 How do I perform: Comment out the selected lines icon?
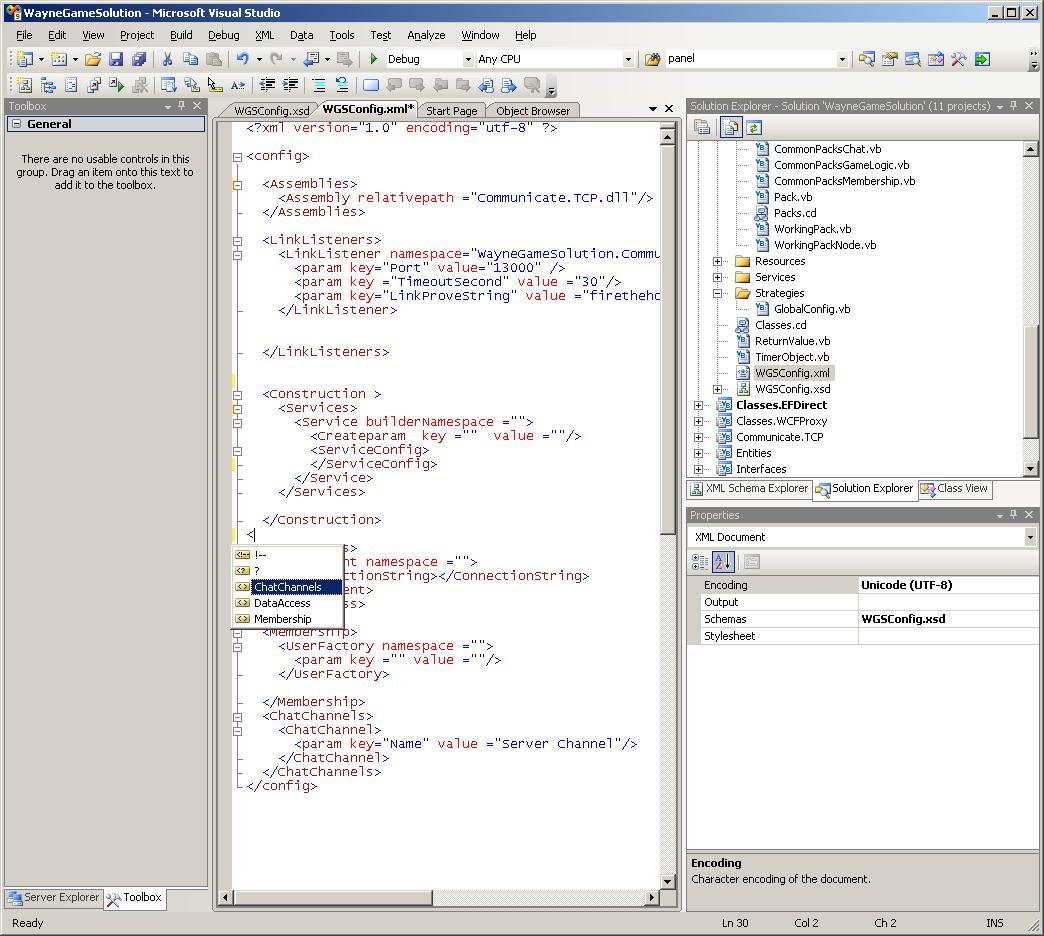coord(319,85)
